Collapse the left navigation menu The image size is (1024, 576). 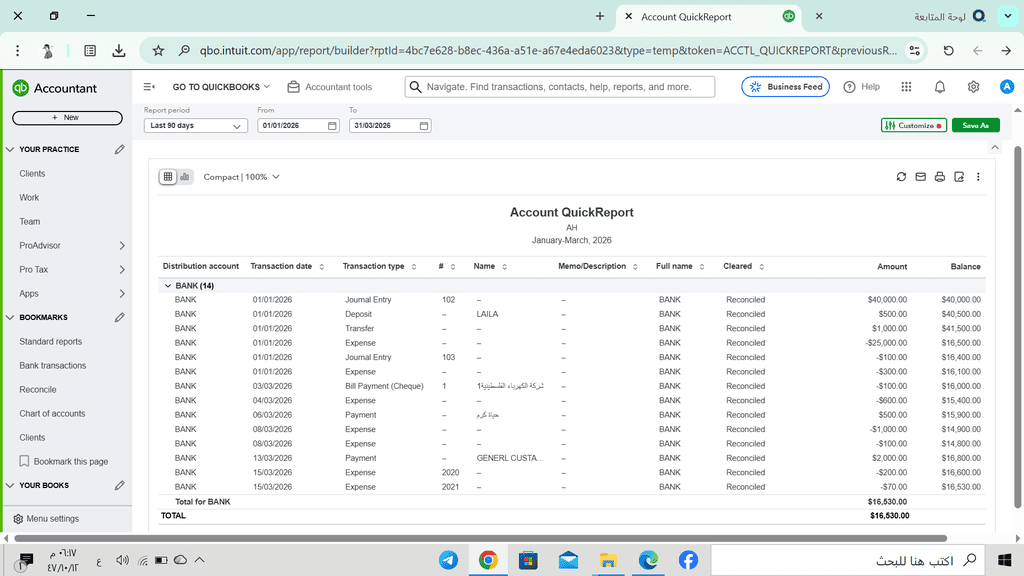149,87
